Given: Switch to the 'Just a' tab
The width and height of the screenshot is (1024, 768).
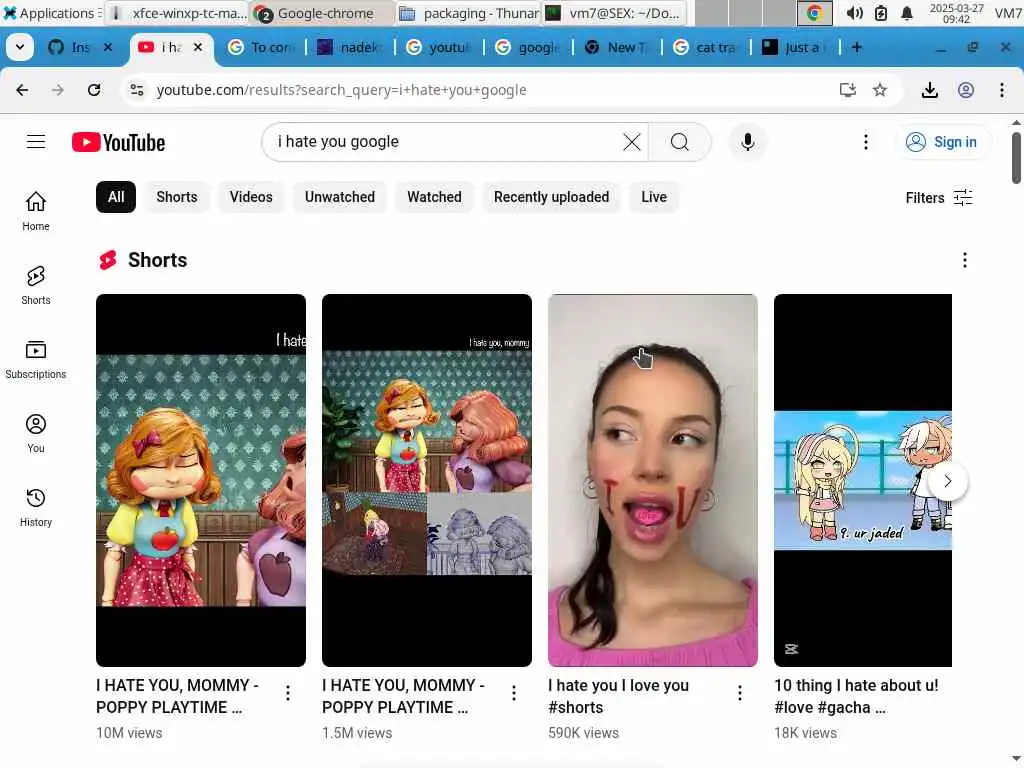Looking at the screenshot, I should [794, 47].
